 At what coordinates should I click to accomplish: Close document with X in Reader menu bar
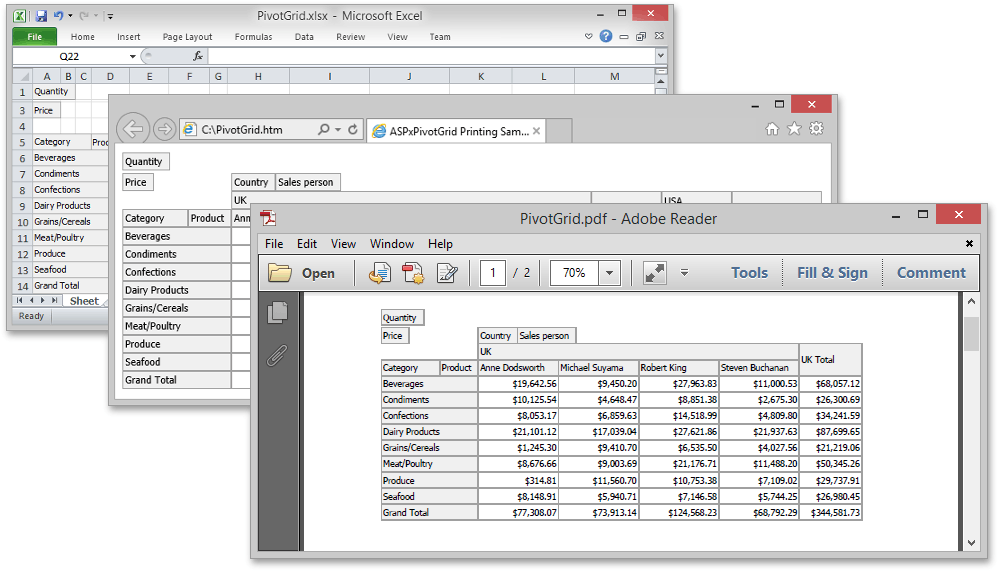click(969, 244)
